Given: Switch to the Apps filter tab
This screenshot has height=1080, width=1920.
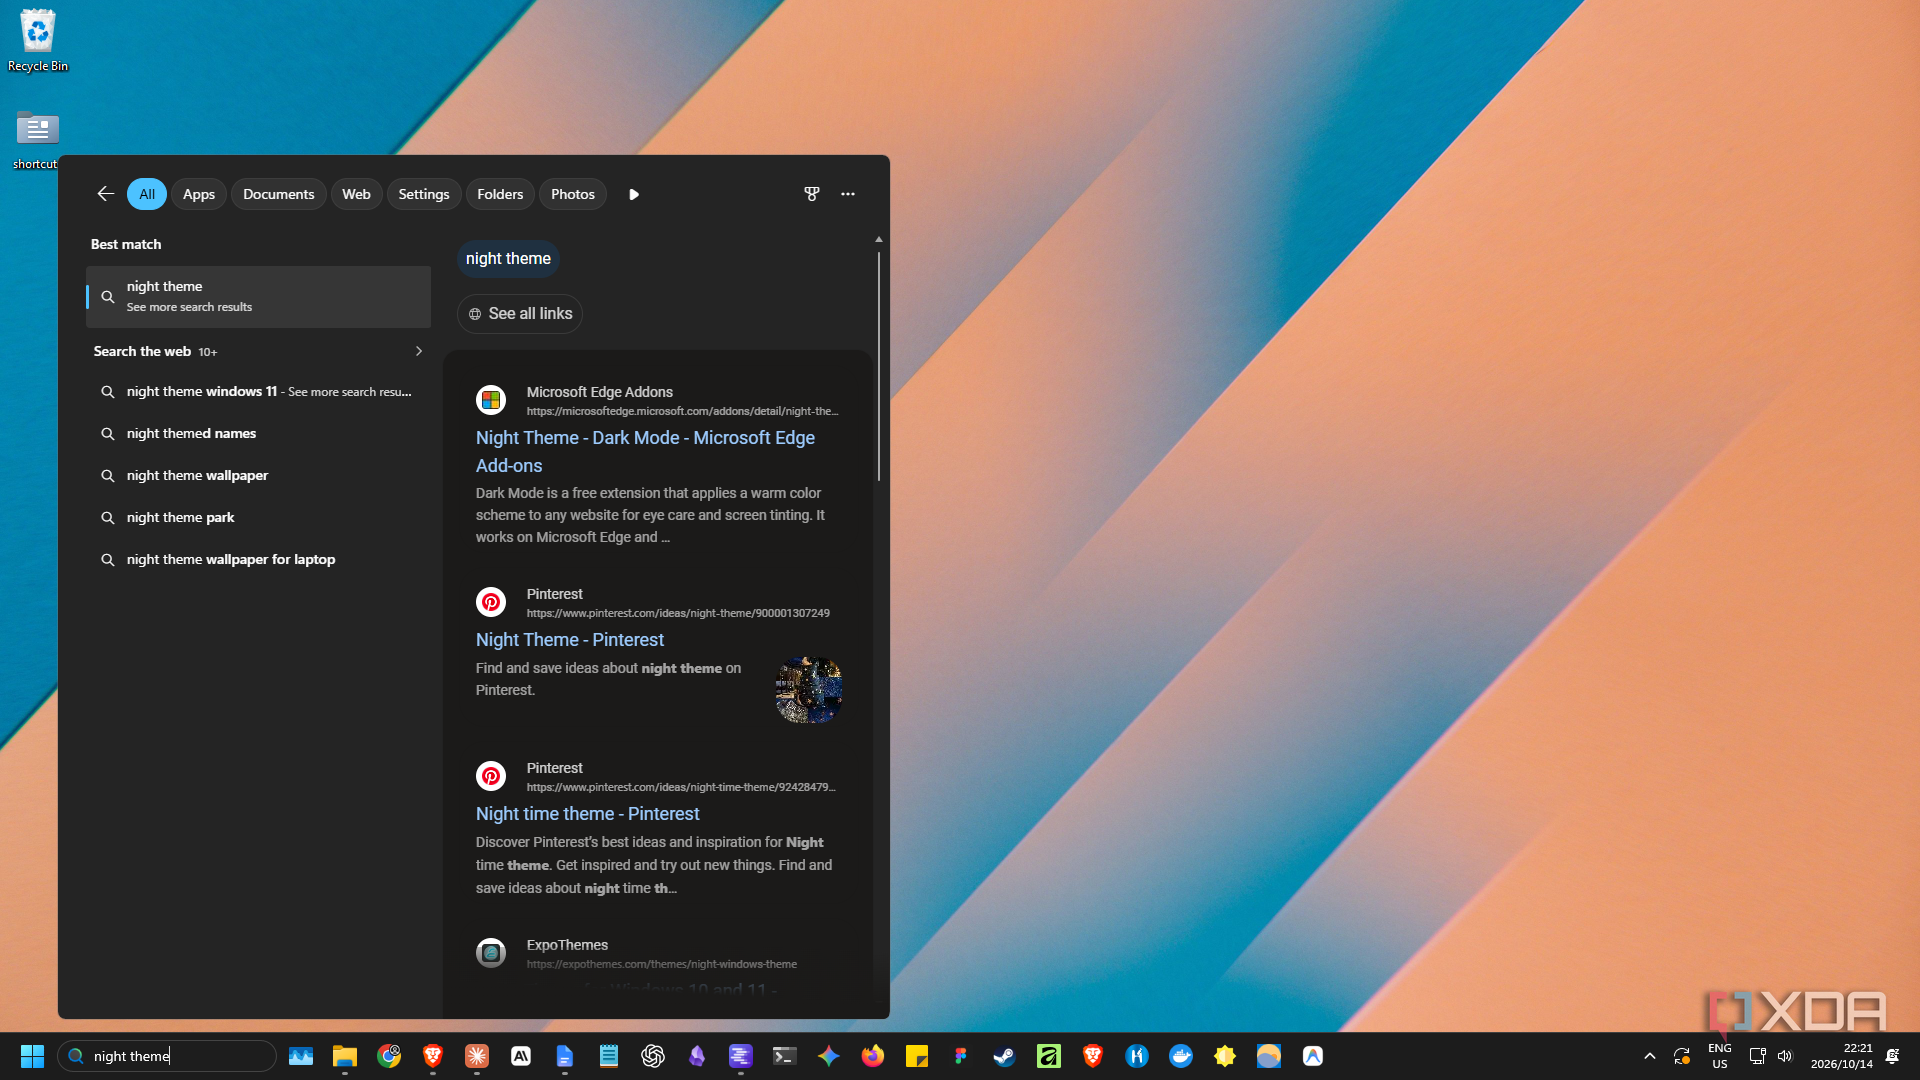Looking at the screenshot, I should pos(199,194).
